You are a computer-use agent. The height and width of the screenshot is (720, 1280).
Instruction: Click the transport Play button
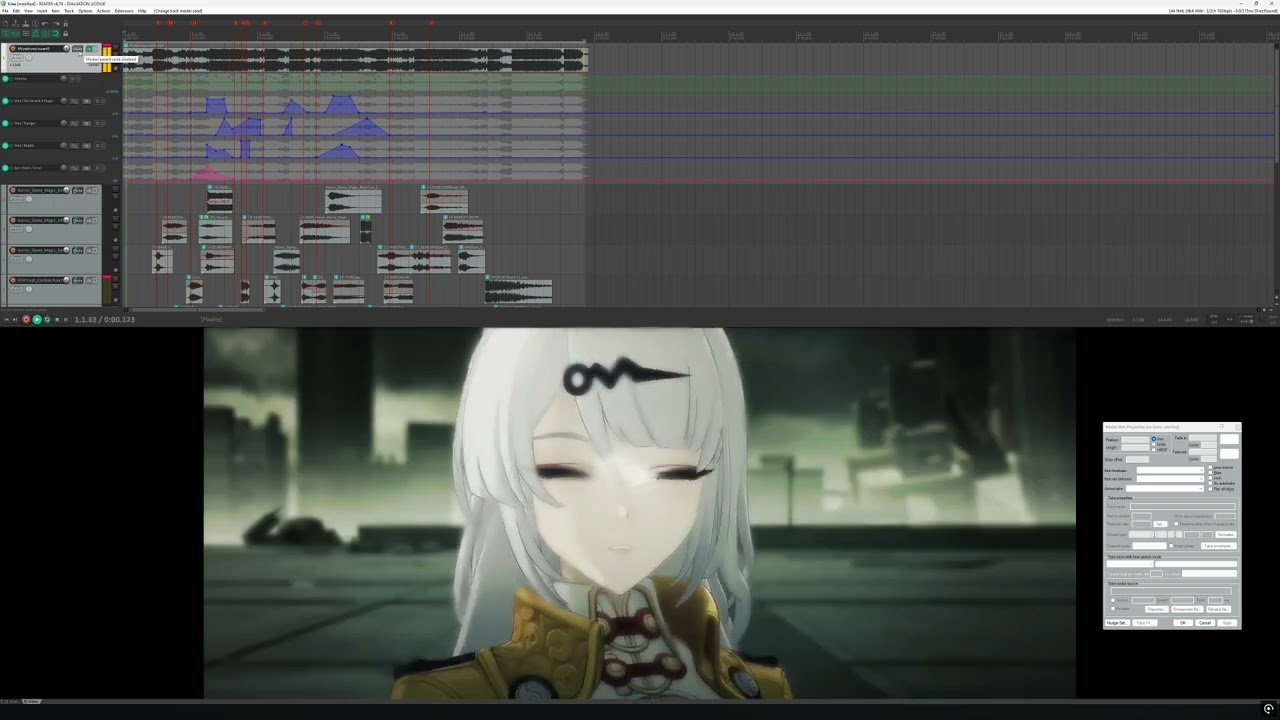tap(36, 319)
